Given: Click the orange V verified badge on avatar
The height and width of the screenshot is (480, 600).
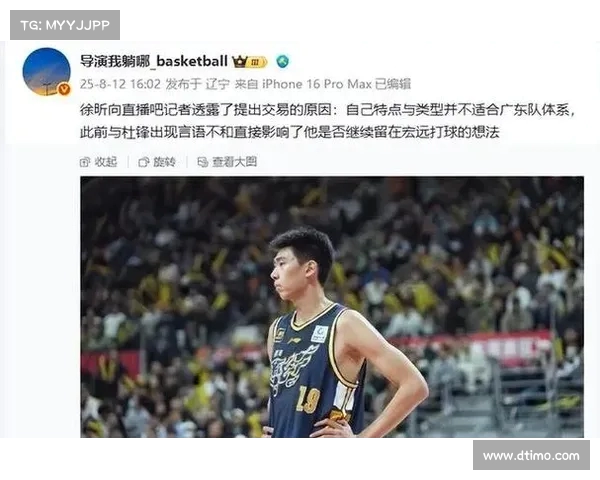Looking at the screenshot, I should click(x=64, y=90).
